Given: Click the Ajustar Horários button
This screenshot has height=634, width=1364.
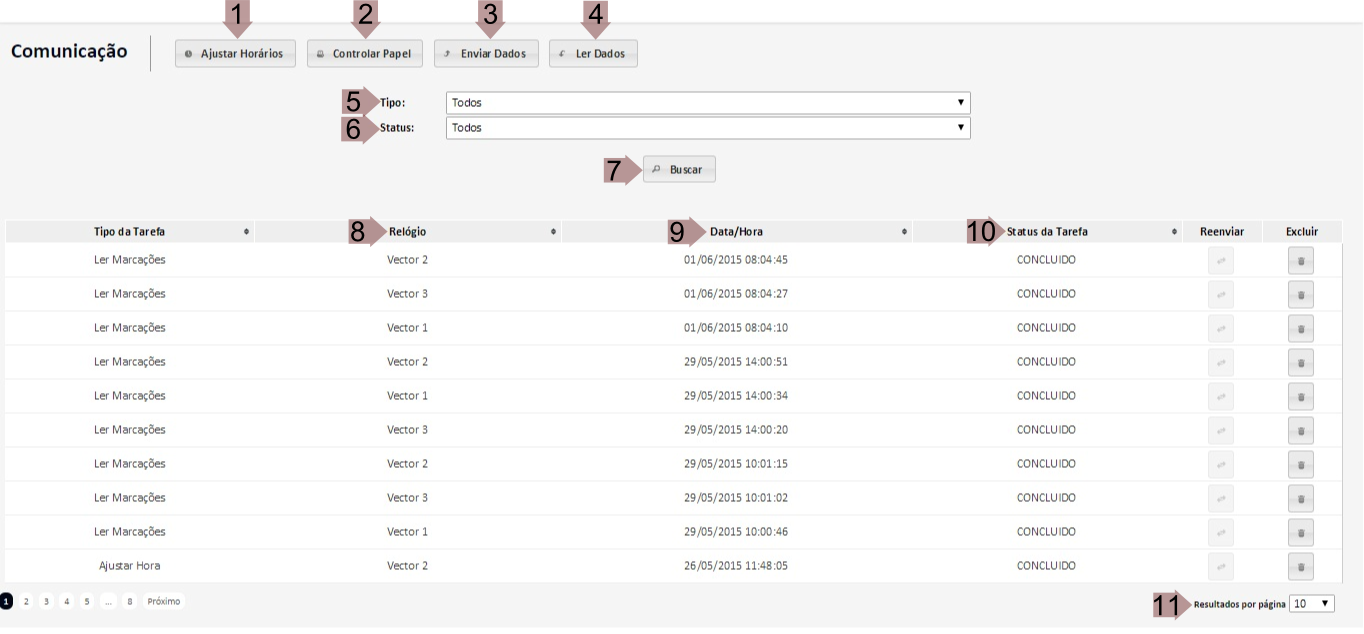Looking at the screenshot, I should pos(235,54).
